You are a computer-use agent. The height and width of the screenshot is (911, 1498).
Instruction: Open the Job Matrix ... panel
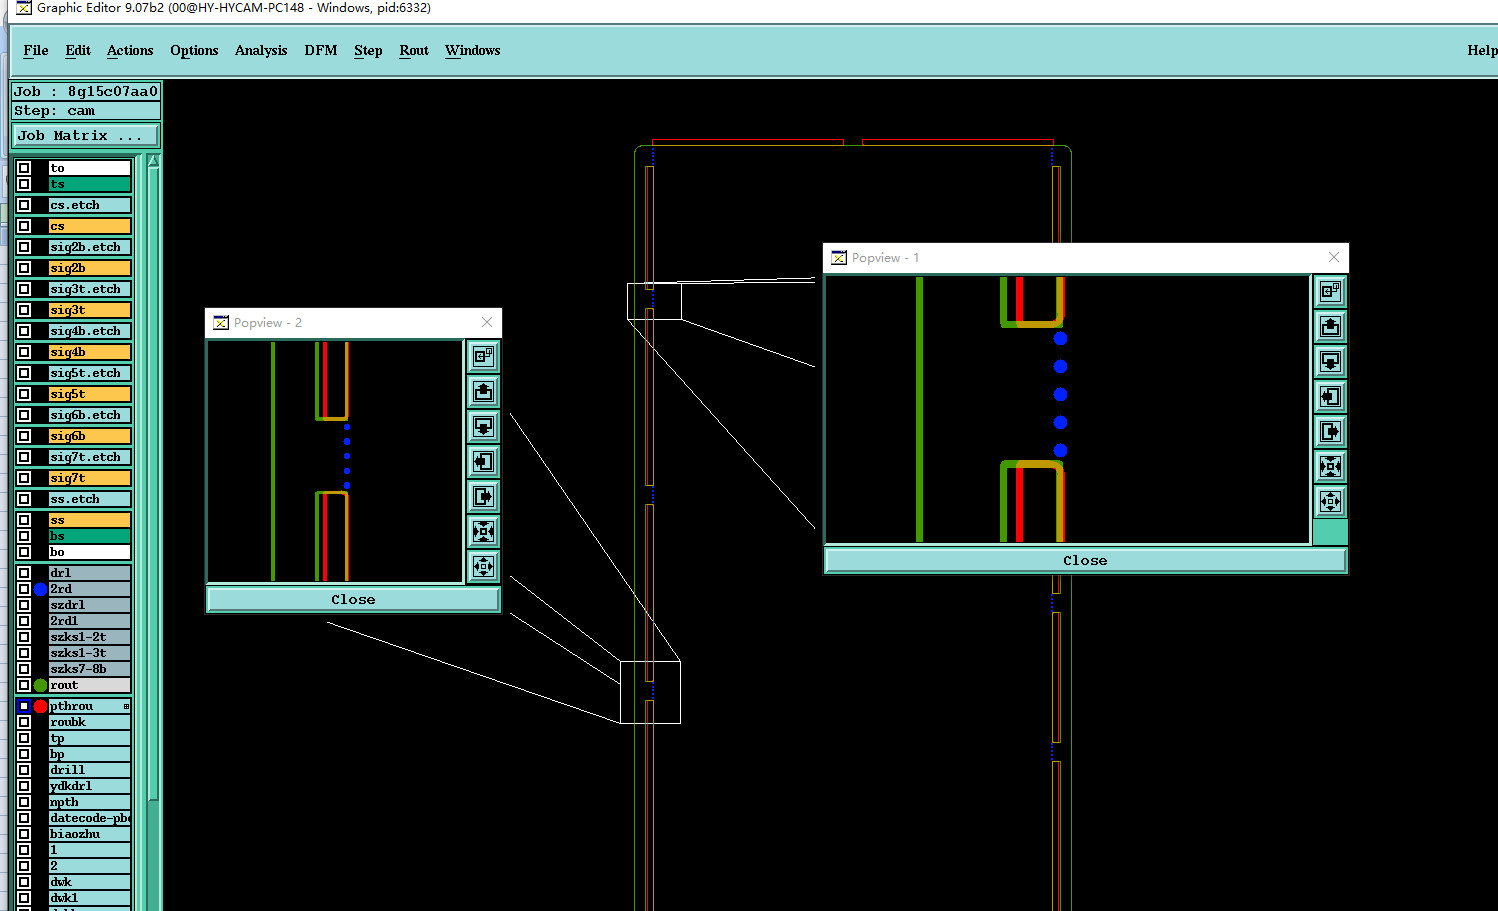[x=86, y=135]
